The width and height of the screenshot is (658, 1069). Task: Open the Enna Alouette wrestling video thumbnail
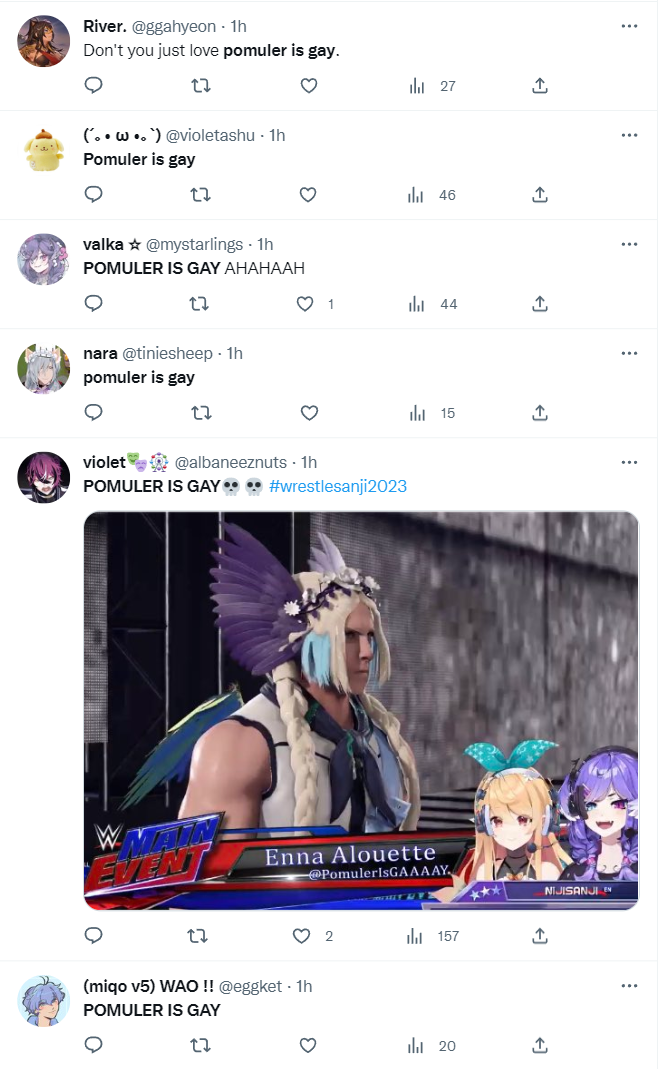pyautogui.click(x=361, y=710)
